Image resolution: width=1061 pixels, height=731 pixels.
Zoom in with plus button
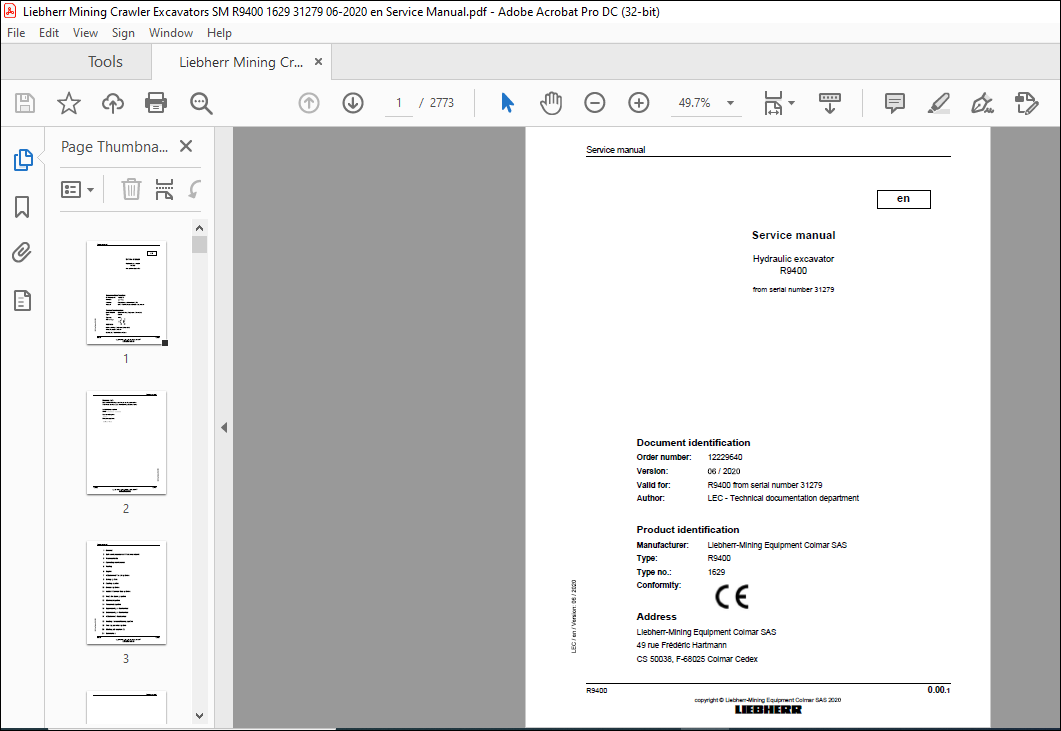pyautogui.click(x=639, y=103)
